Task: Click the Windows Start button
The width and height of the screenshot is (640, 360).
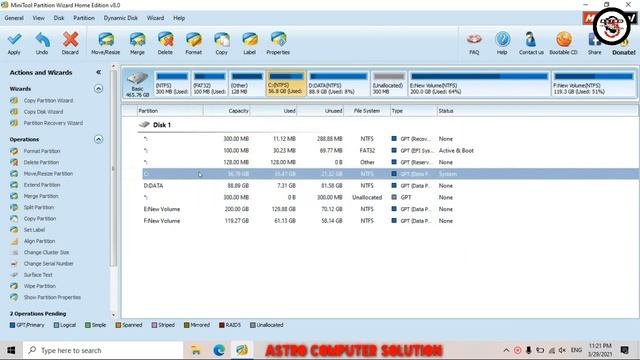Action: pos(11,350)
